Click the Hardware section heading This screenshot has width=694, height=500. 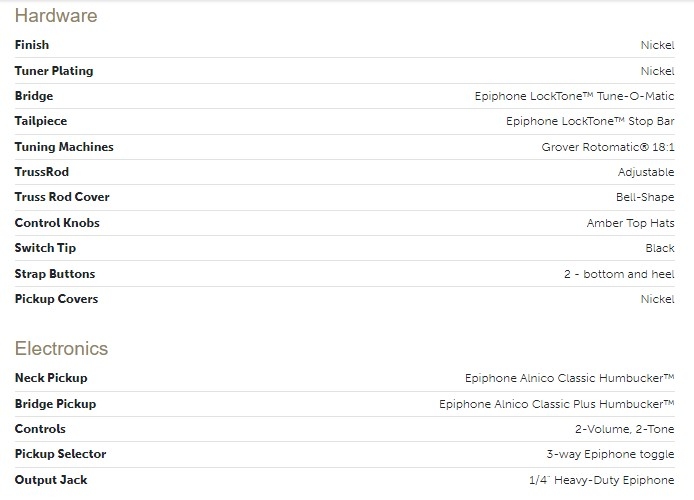[x=56, y=16]
